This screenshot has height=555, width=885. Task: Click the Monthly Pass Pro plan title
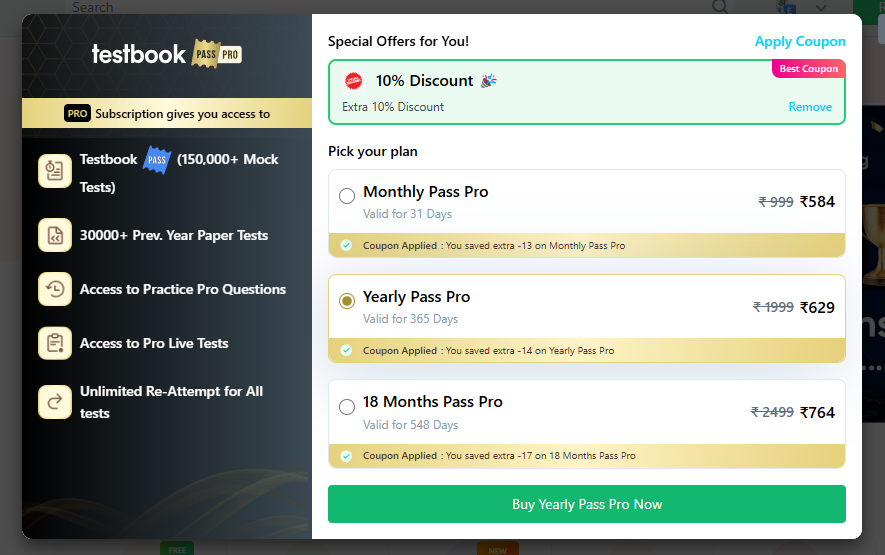click(426, 192)
